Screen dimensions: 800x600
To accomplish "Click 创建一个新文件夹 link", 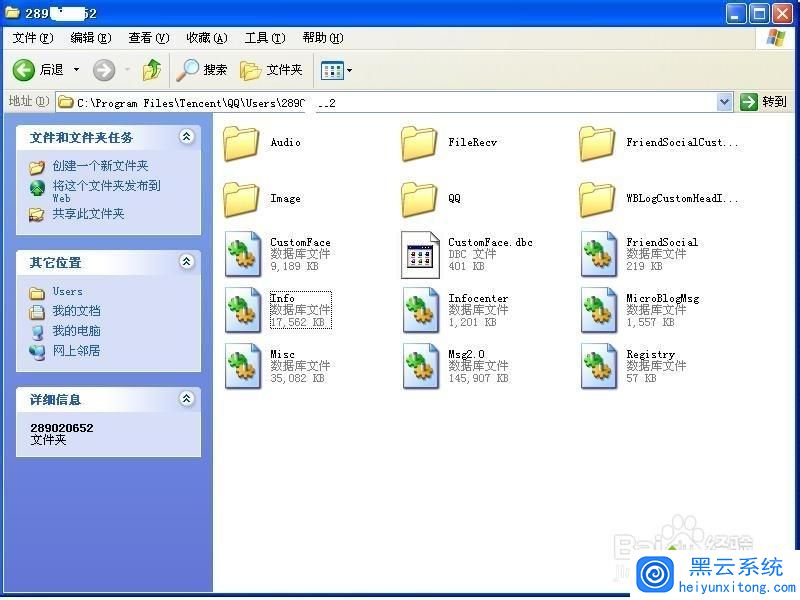I will (x=100, y=166).
